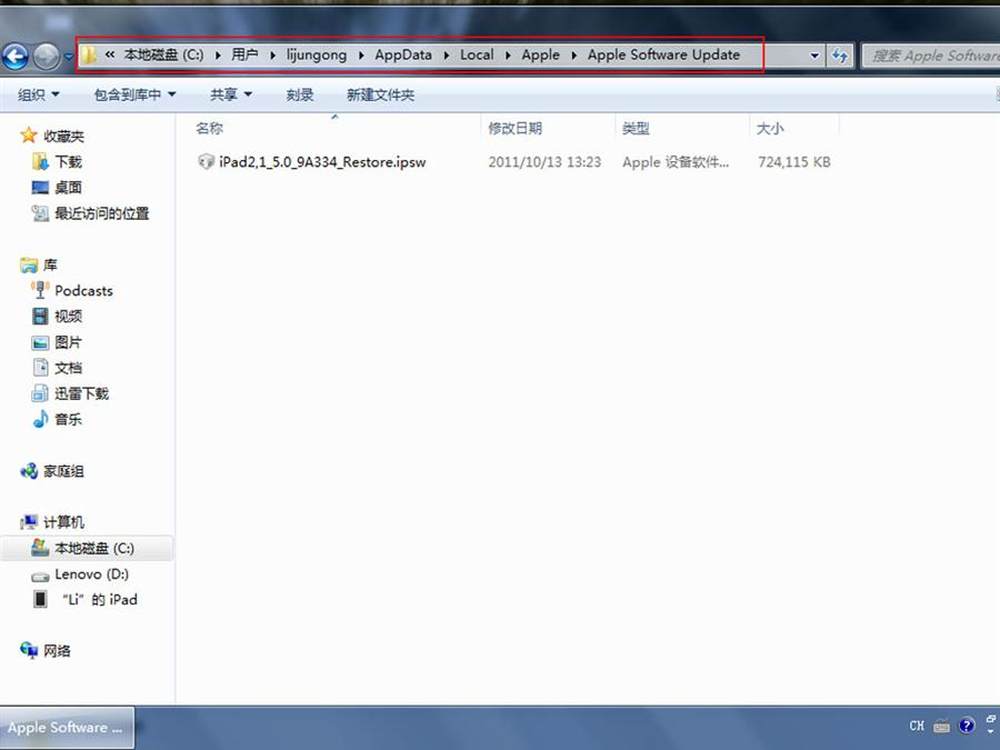Select the Lenovo (D:) drive
The width and height of the screenshot is (1000, 750).
(91, 575)
